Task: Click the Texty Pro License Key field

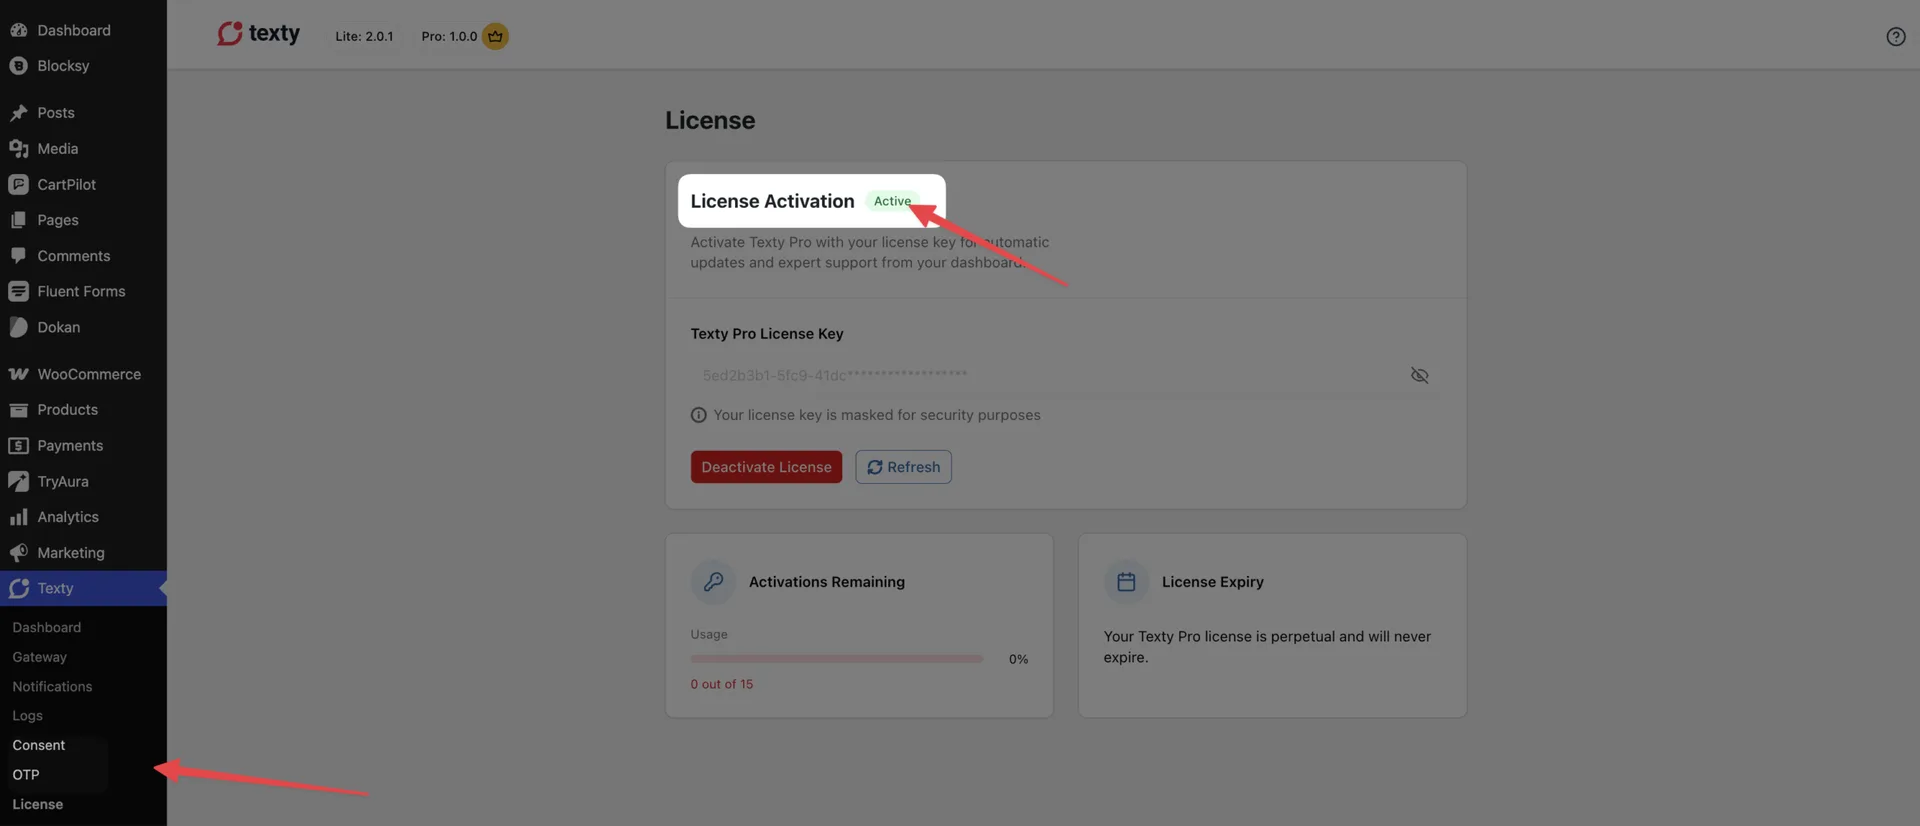Action: pyautogui.click(x=1065, y=376)
